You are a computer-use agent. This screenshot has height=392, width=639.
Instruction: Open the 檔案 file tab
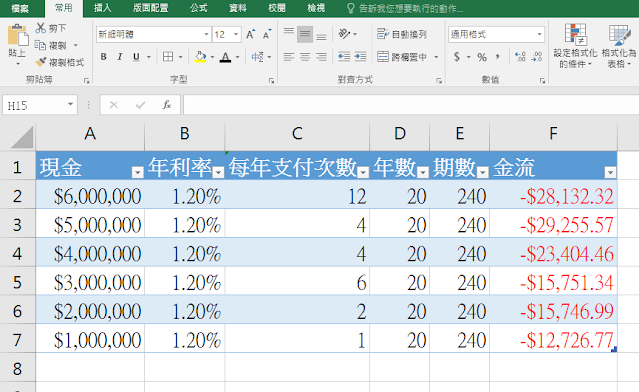[20, 9]
